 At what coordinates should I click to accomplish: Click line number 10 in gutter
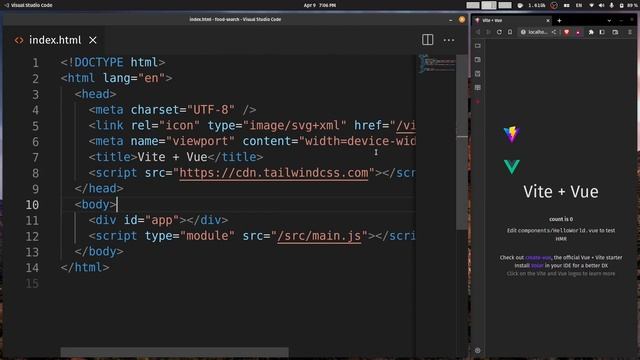coord(32,204)
